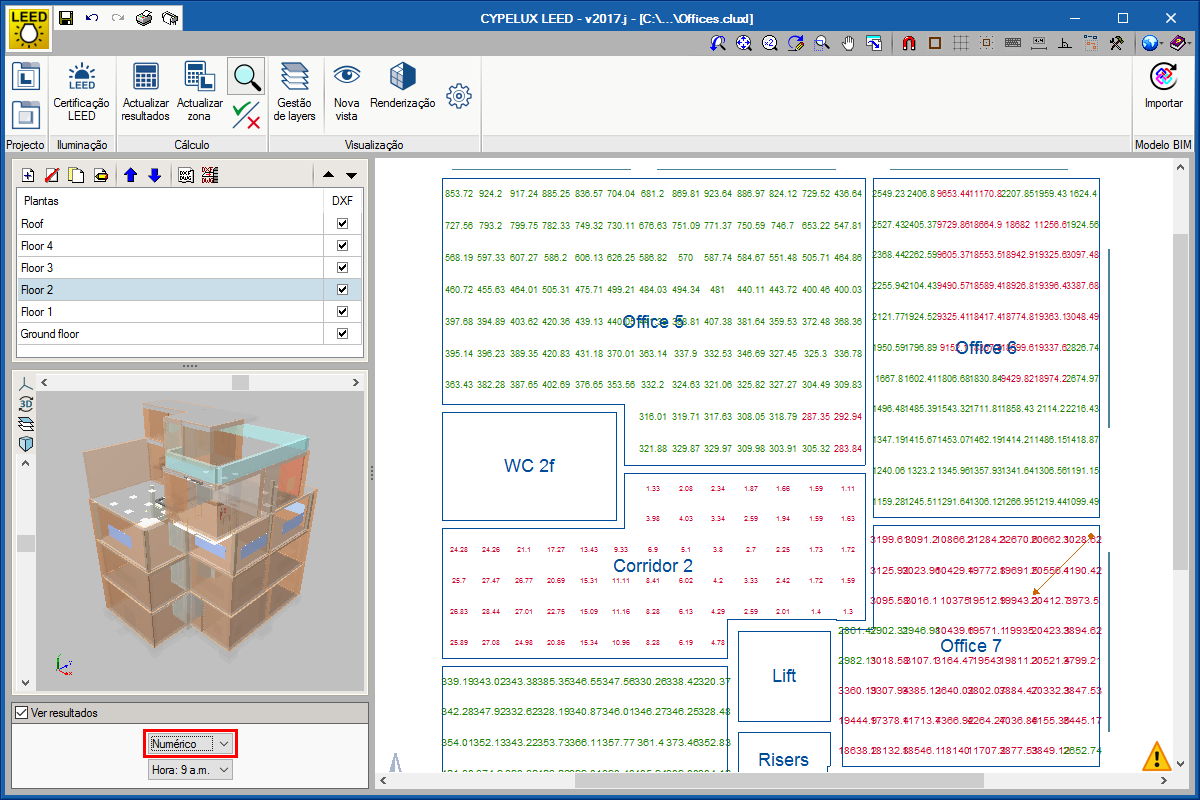Toggle DXF checkbox for Floor 3
This screenshot has width=1200, height=800.
[342, 268]
